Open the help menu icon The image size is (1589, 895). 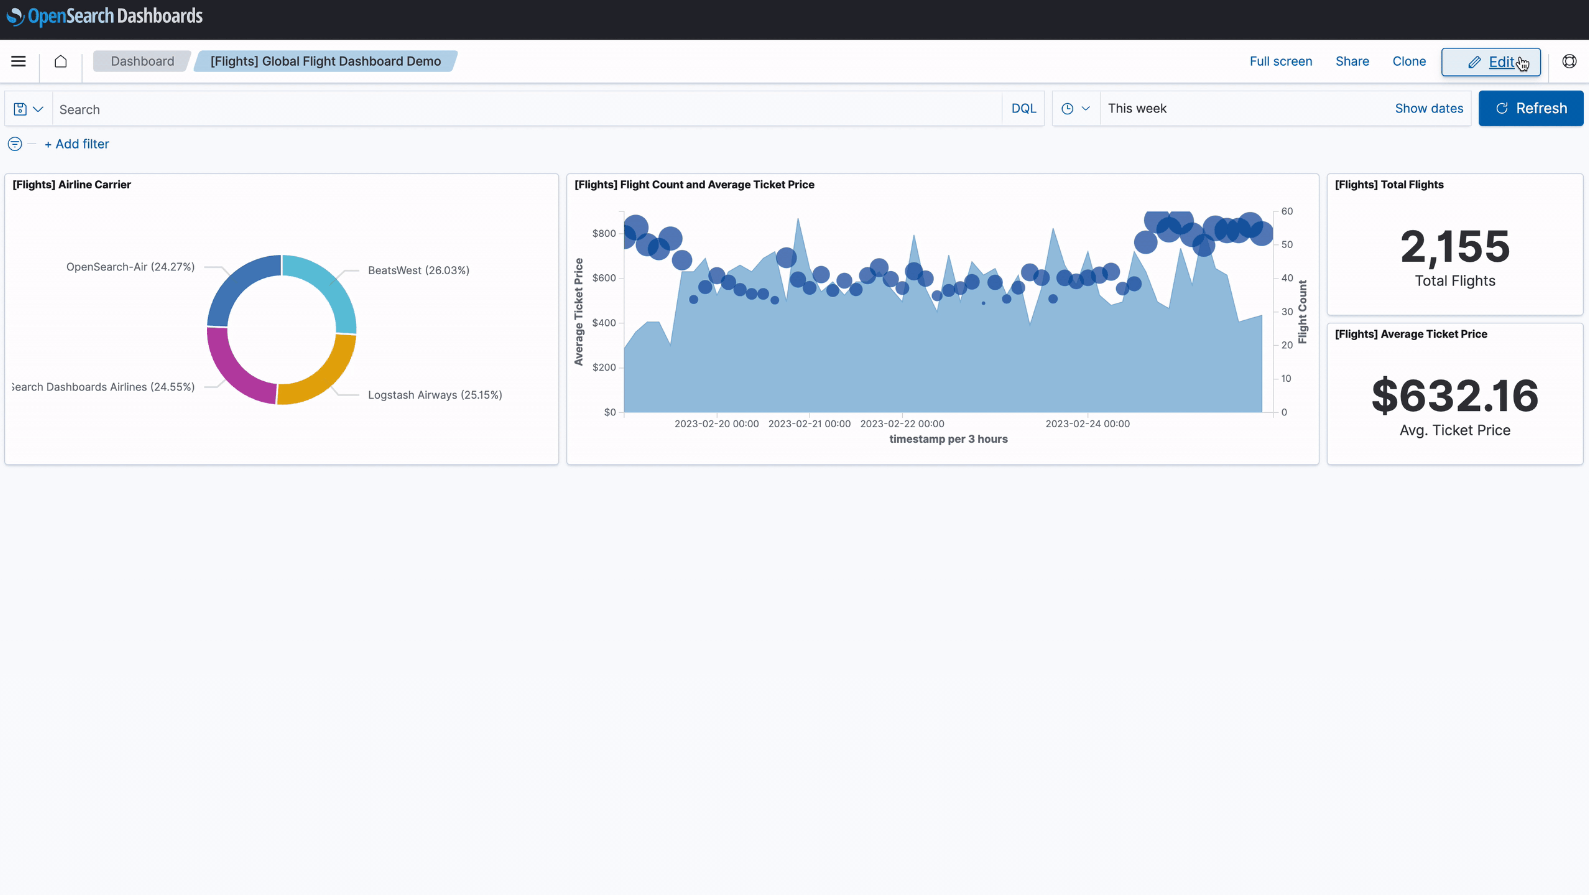(x=1569, y=61)
